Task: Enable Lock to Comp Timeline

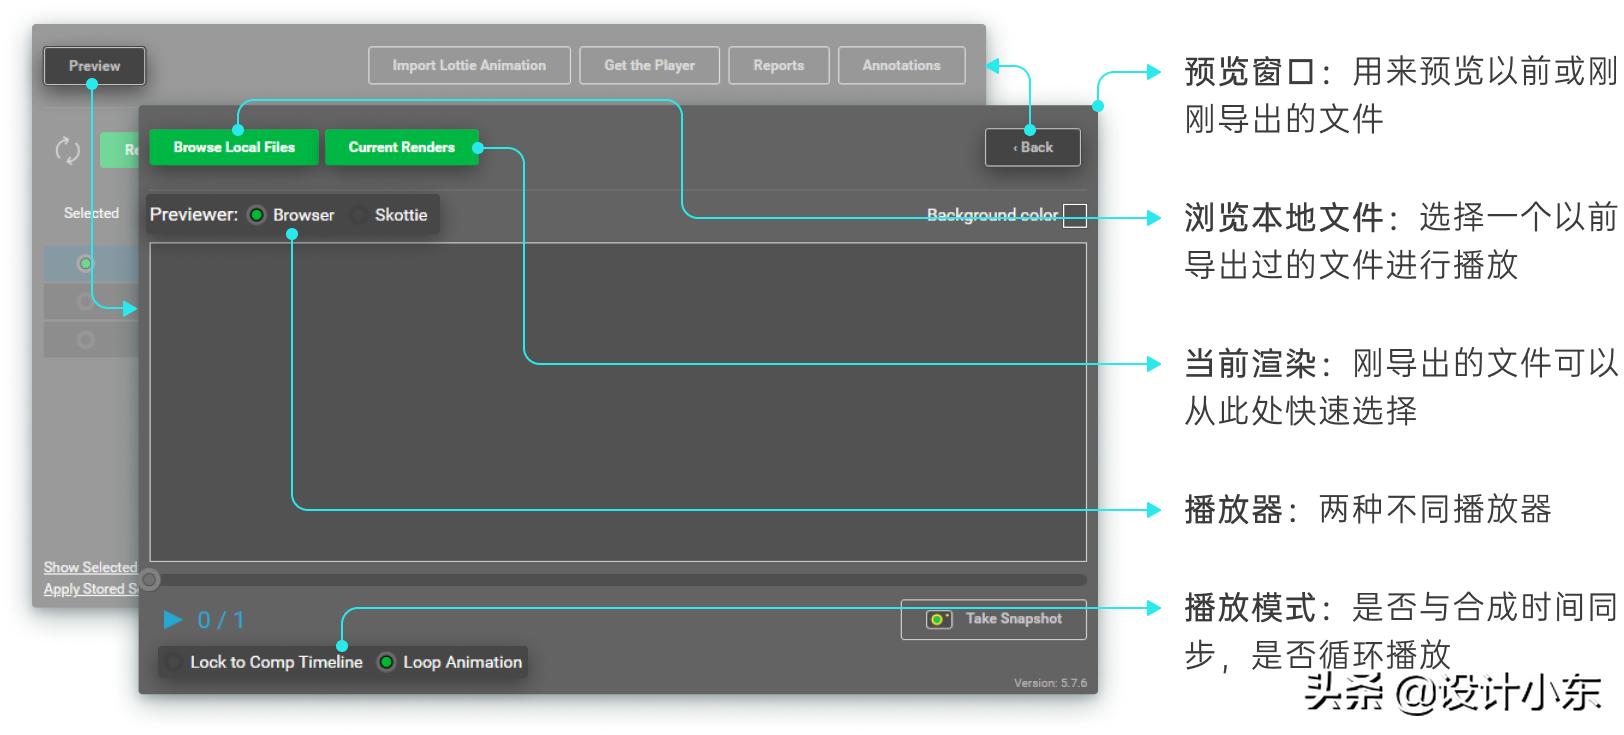Action: point(174,662)
